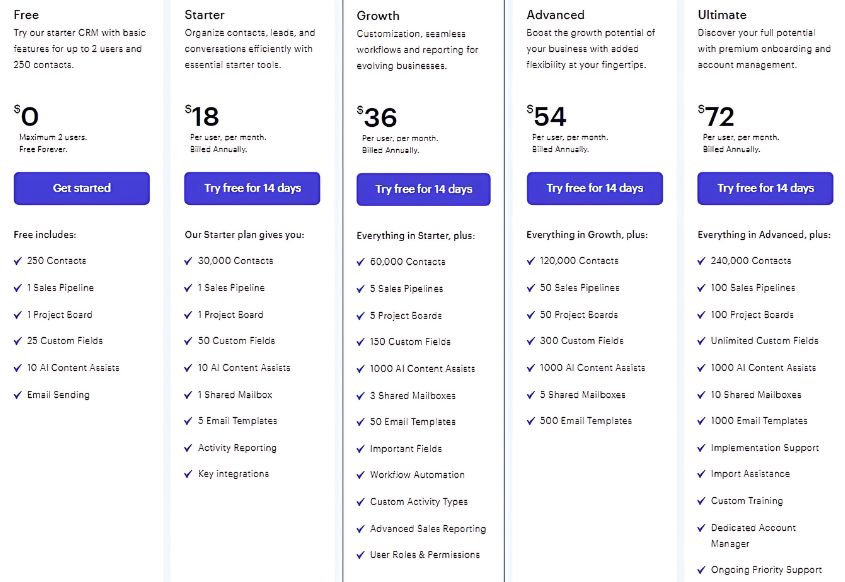Screen dimensions: 845x582
Task: Click the checkmark next to Unlimited Custom Fields
Action: [702, 341]
